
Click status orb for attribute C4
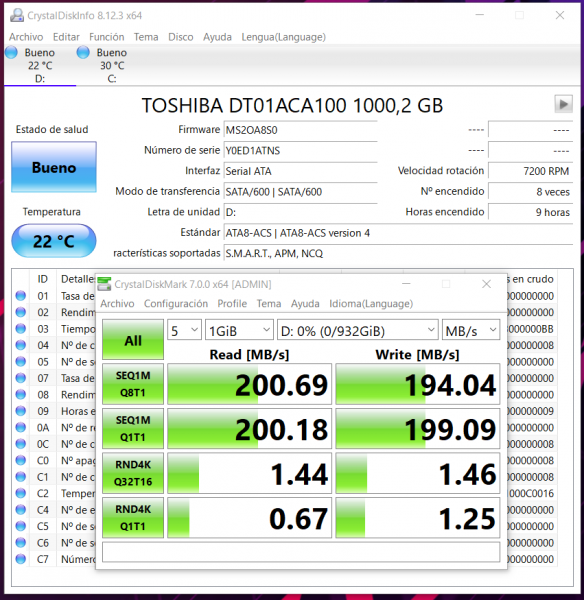[x=21, y=510]
